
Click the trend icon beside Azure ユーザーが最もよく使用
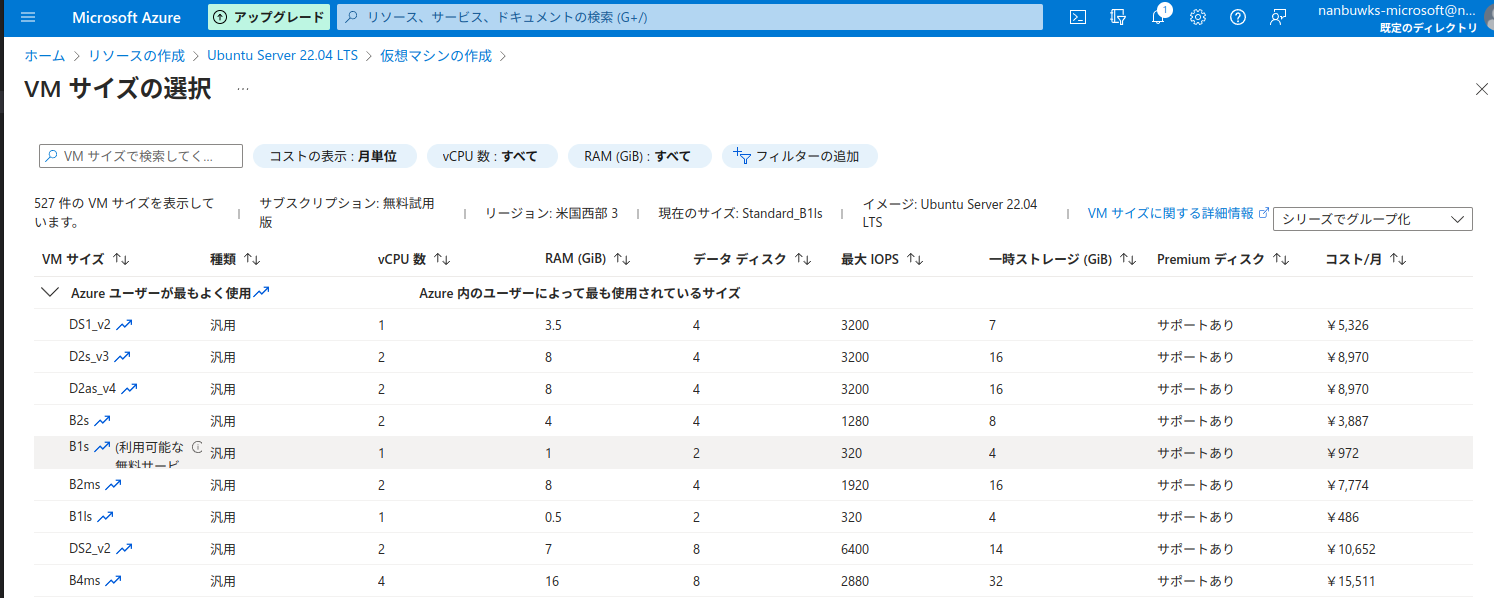point(262,292)
